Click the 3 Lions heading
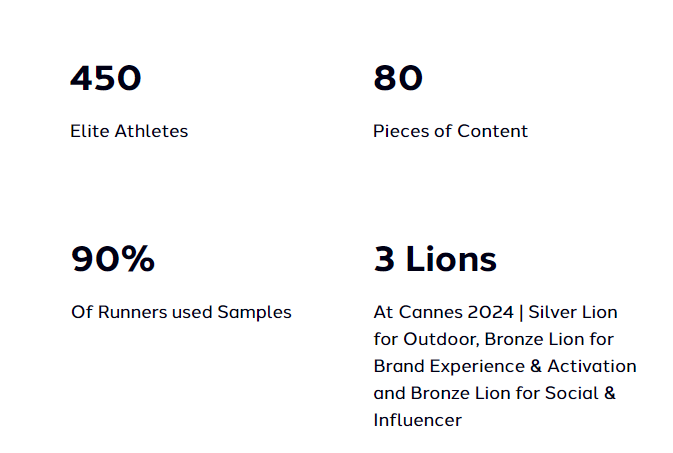This screenshot has width=673, height=453. point(435,259)
